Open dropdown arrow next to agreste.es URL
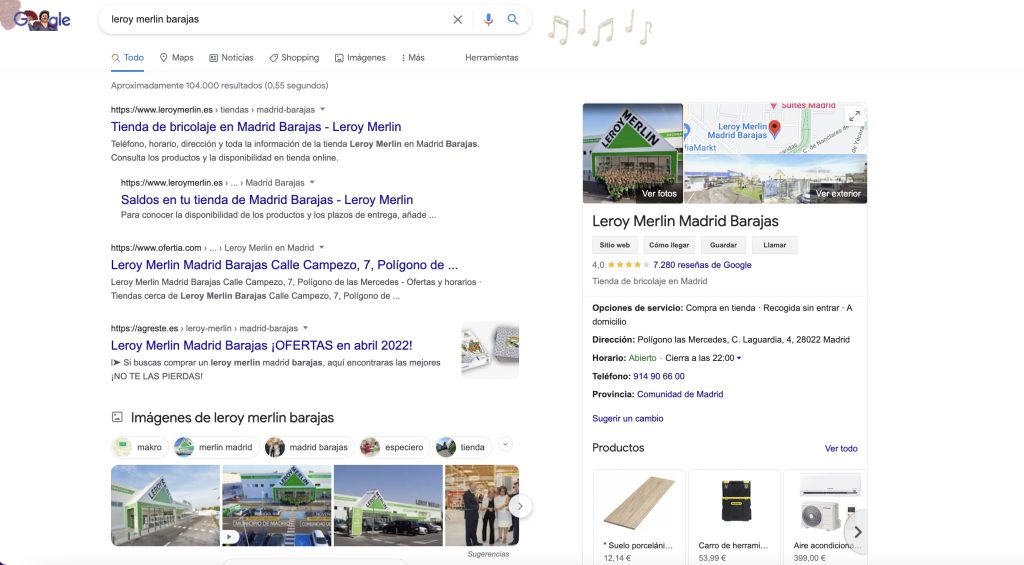This screenshot has height=565, width=1024. pyautogui.click(x=306, y=328)
